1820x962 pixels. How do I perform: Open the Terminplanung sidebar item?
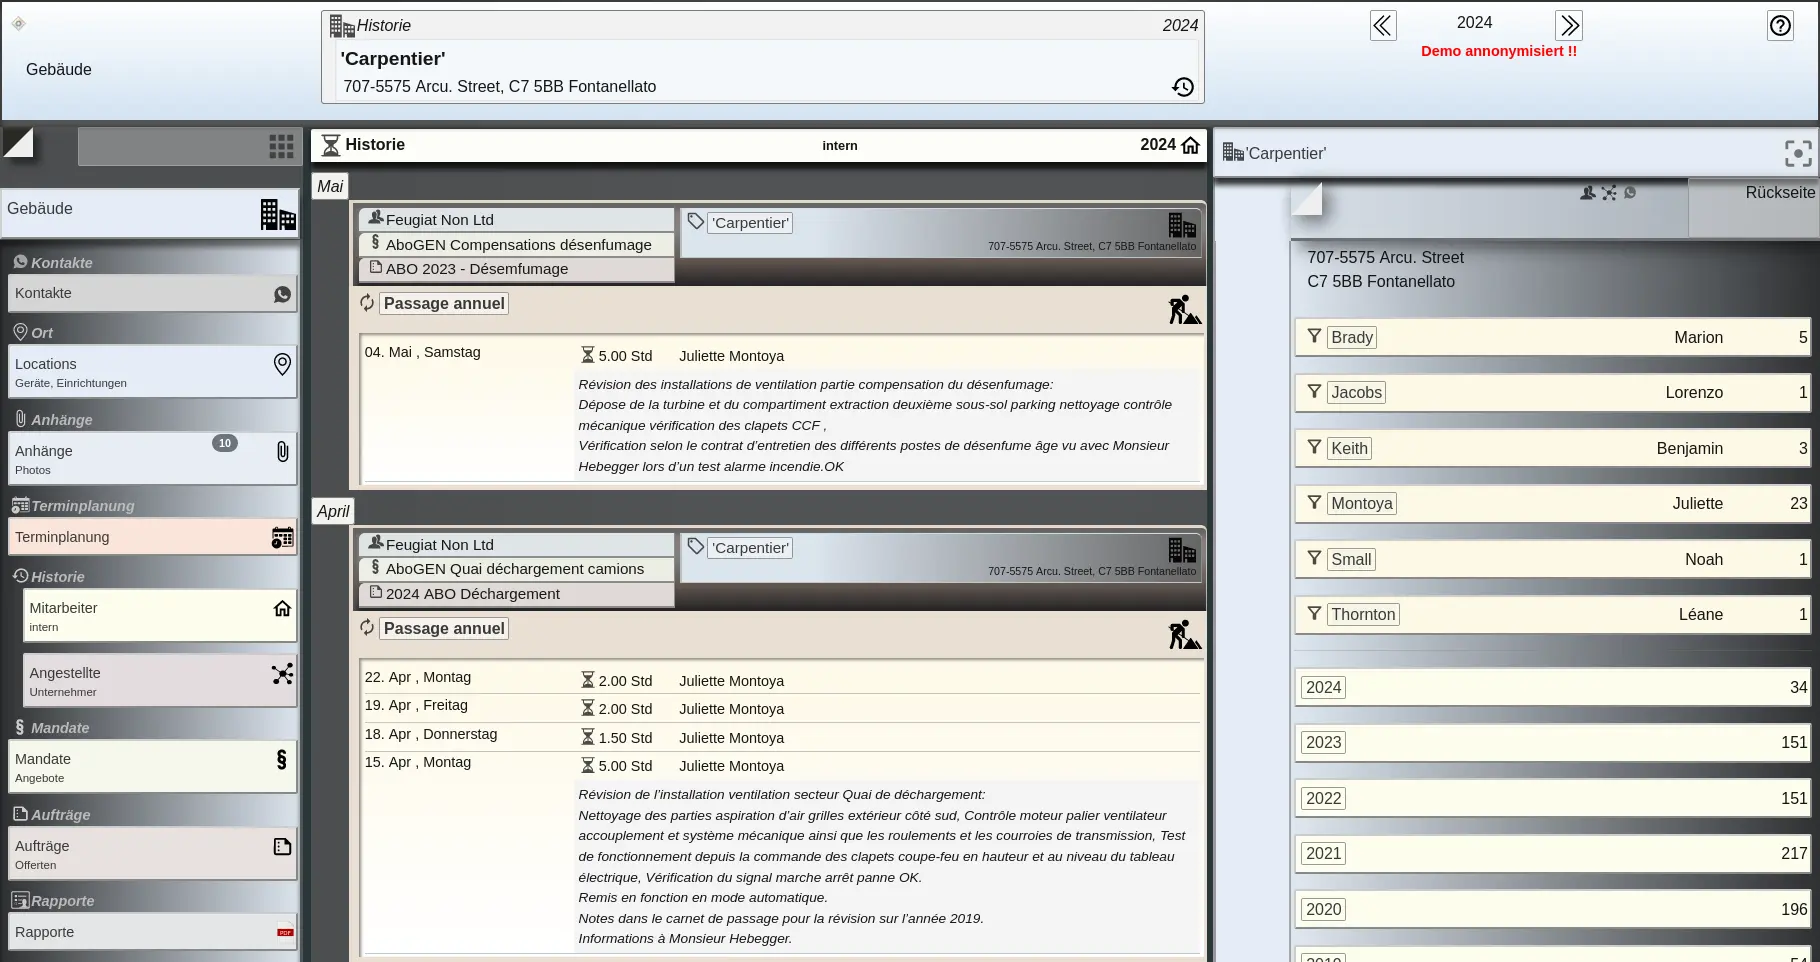click(152, 537)
